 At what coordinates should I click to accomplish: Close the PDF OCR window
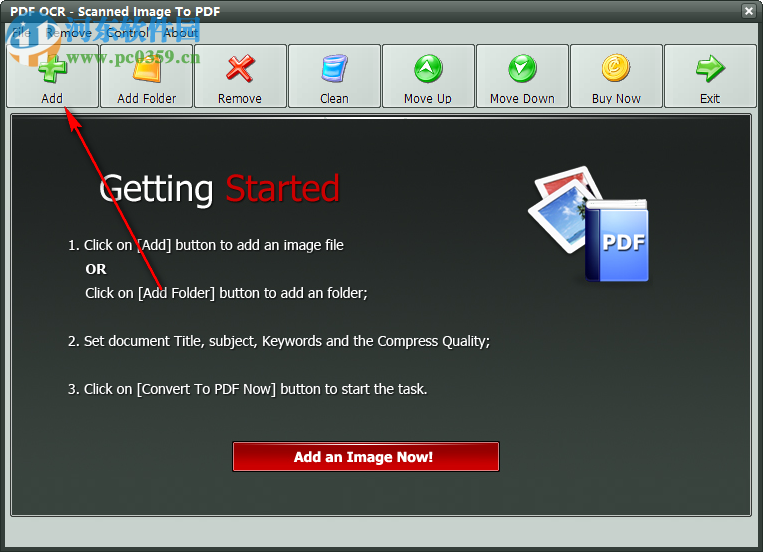[749, 11]
